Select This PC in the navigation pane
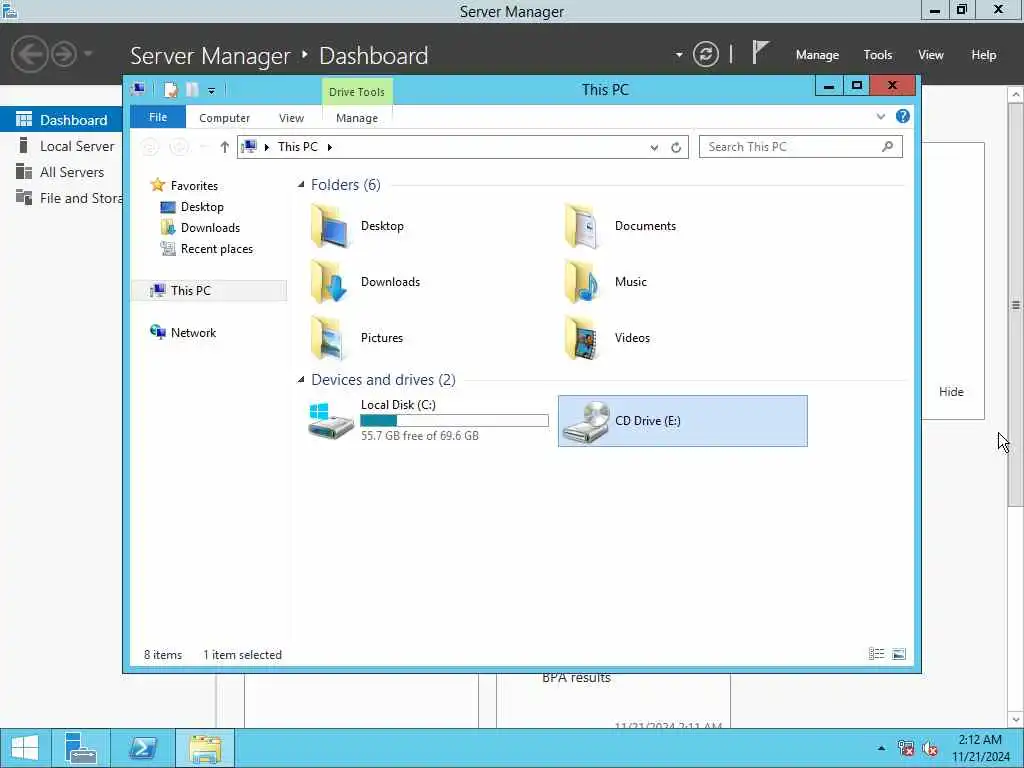This screenshot has width=1024, height=768. tap(209, 291)
